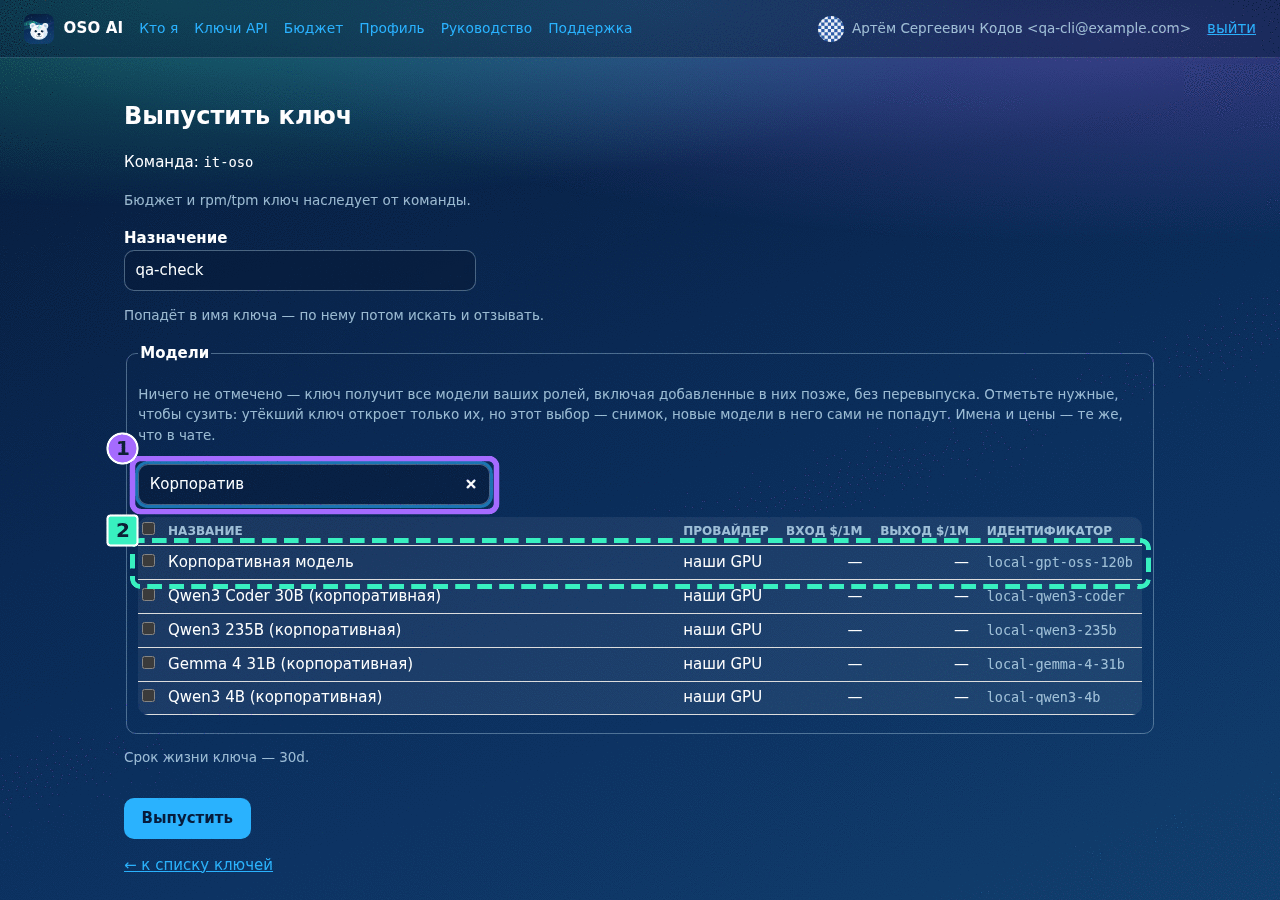Viewport: 1280px width, 900px height.
Task: Select the Qwen3 Coder 30B (корпоративная) name
Action: [x=304, y=596]
